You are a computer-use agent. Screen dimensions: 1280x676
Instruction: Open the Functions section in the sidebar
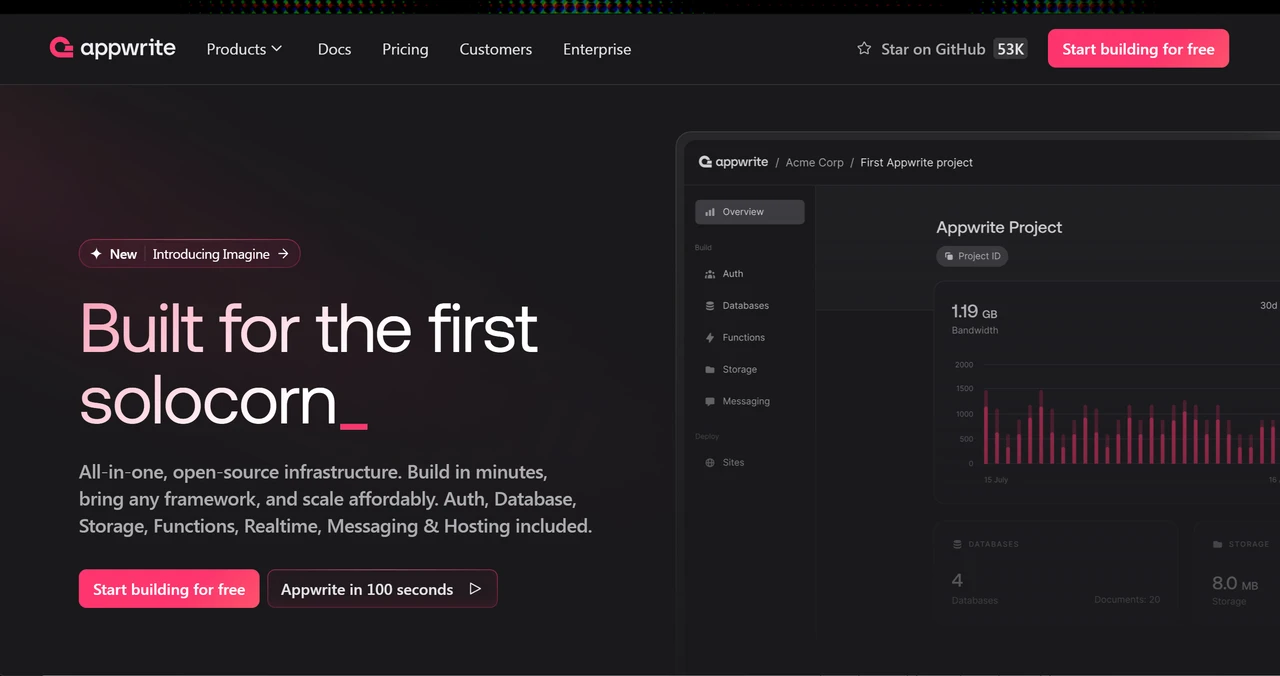click(x=743, y=337)
